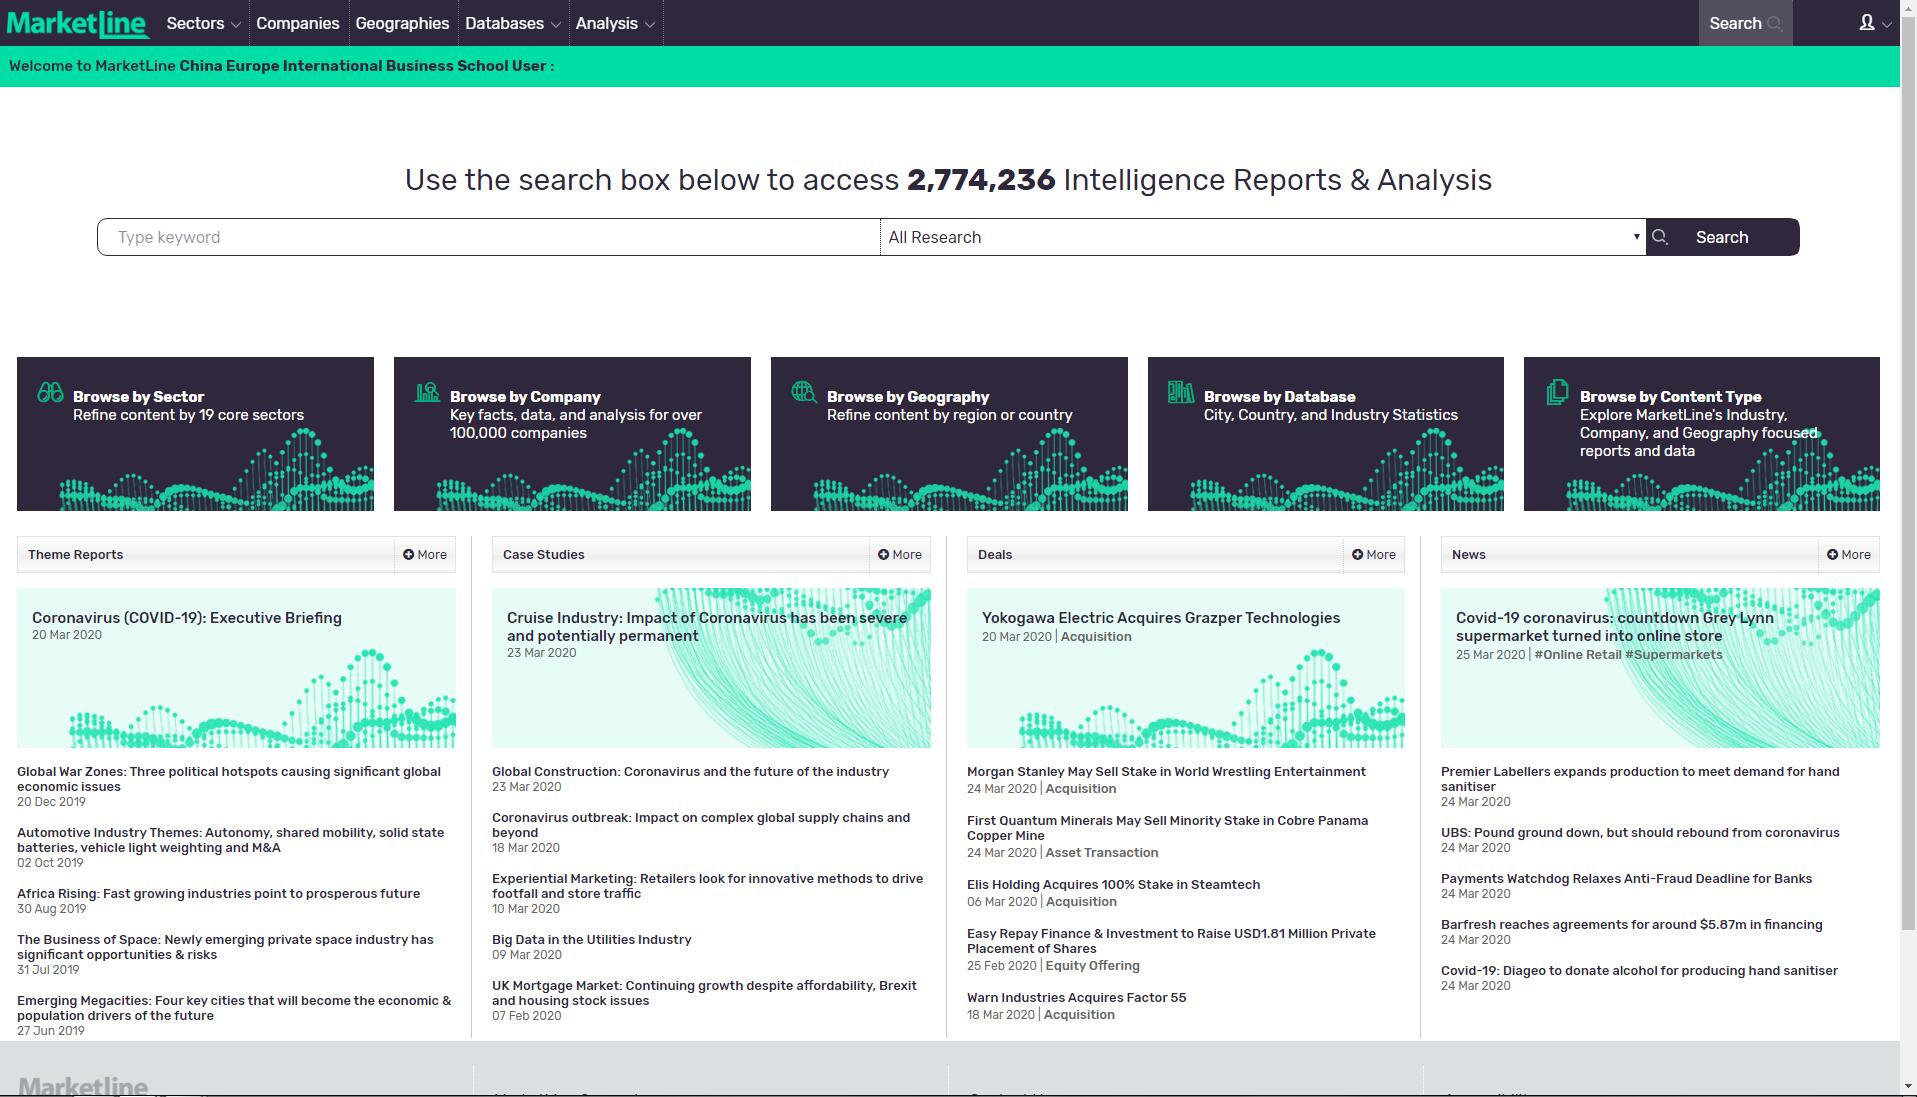The height and width of the screenshot is (1097, 1917).
Task: Focus the Type keyword search field
Action: click(x=489, y=237)
